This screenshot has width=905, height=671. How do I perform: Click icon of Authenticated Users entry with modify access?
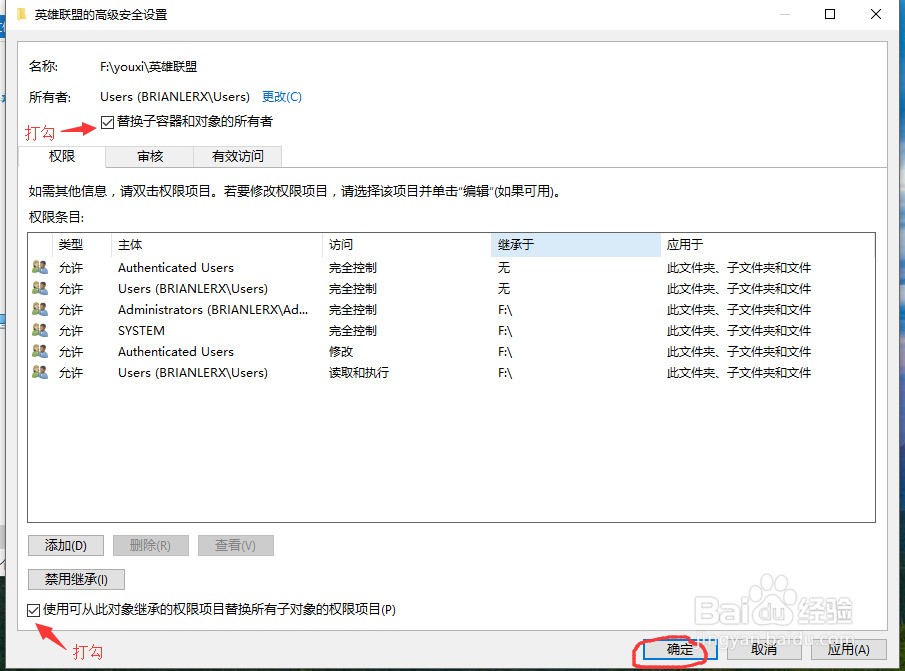[40, 351]
